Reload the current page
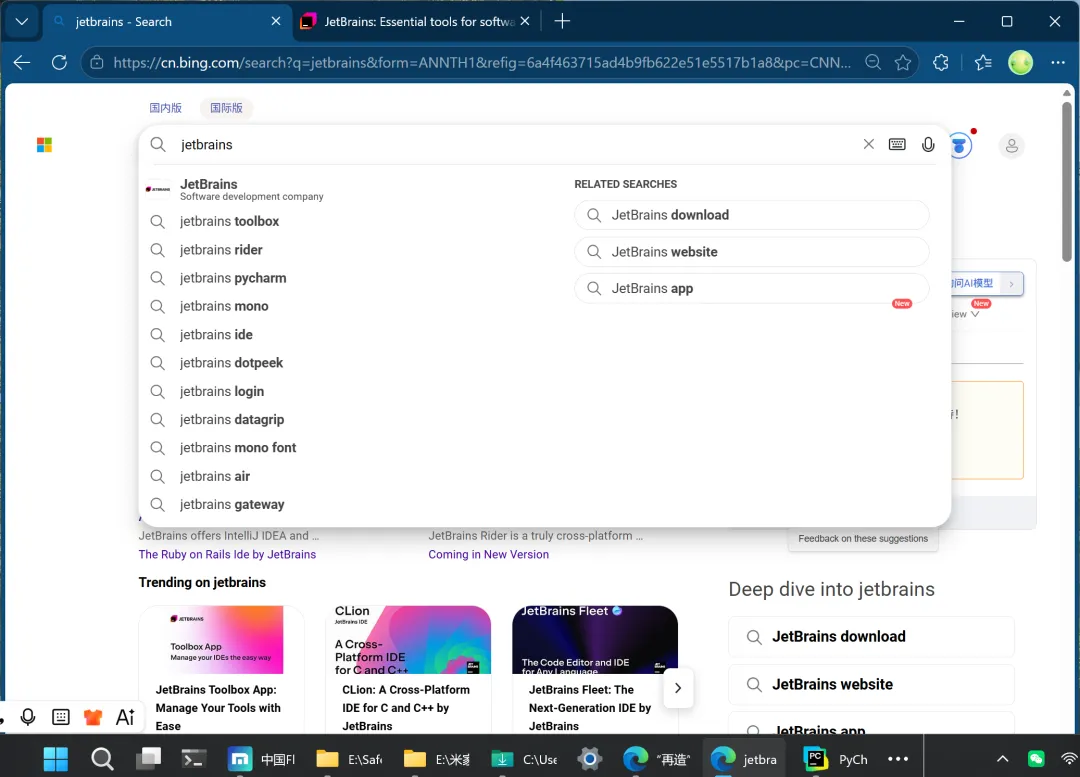This screenshot has height=777, width=1080. click(59, 63)
